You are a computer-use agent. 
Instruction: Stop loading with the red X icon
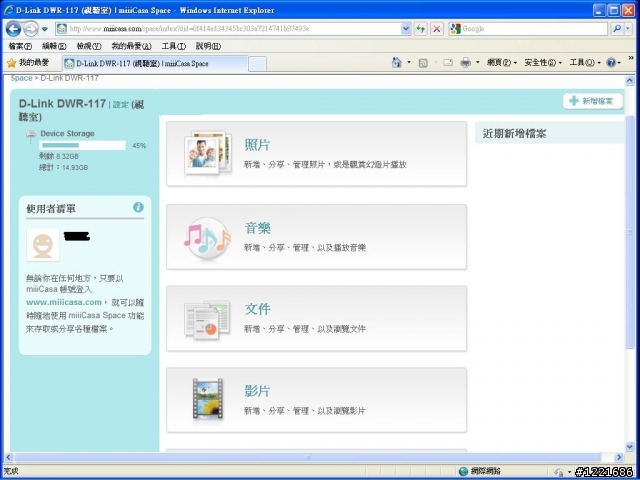click(x=437, y=29)
